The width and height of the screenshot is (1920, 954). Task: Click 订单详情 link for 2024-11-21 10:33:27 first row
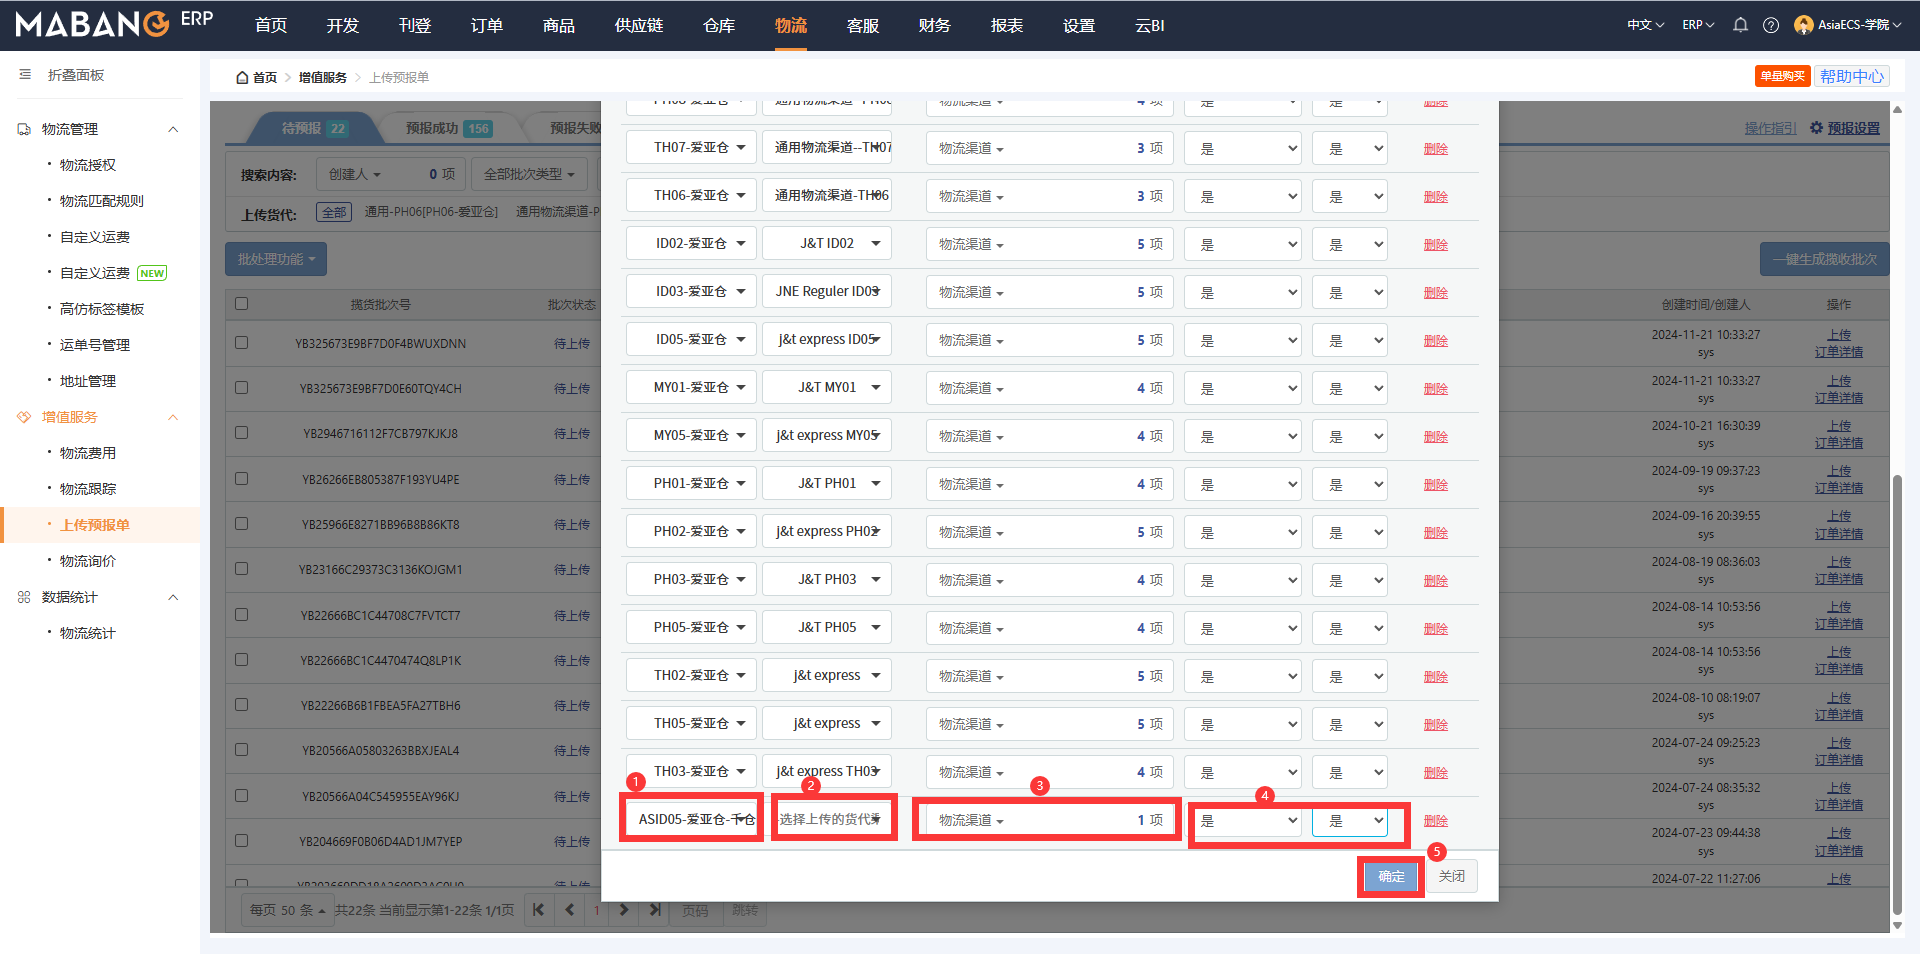[x=1839, y=352]
